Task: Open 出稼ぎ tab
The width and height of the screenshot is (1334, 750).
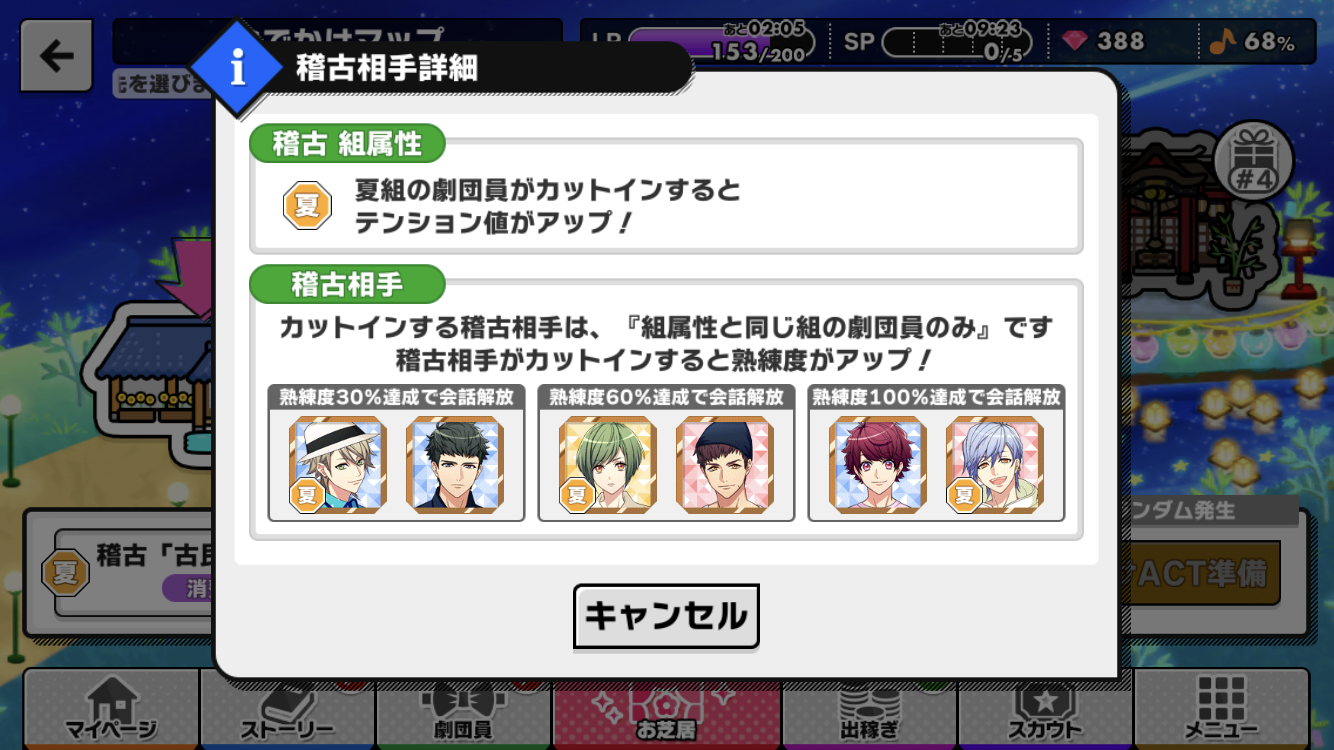Action: coord(870,708)
